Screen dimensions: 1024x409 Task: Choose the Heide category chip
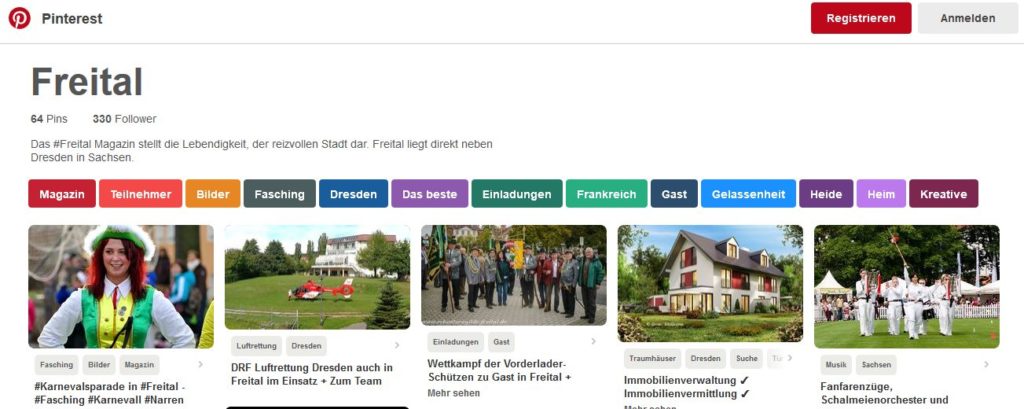pos(826,194)
